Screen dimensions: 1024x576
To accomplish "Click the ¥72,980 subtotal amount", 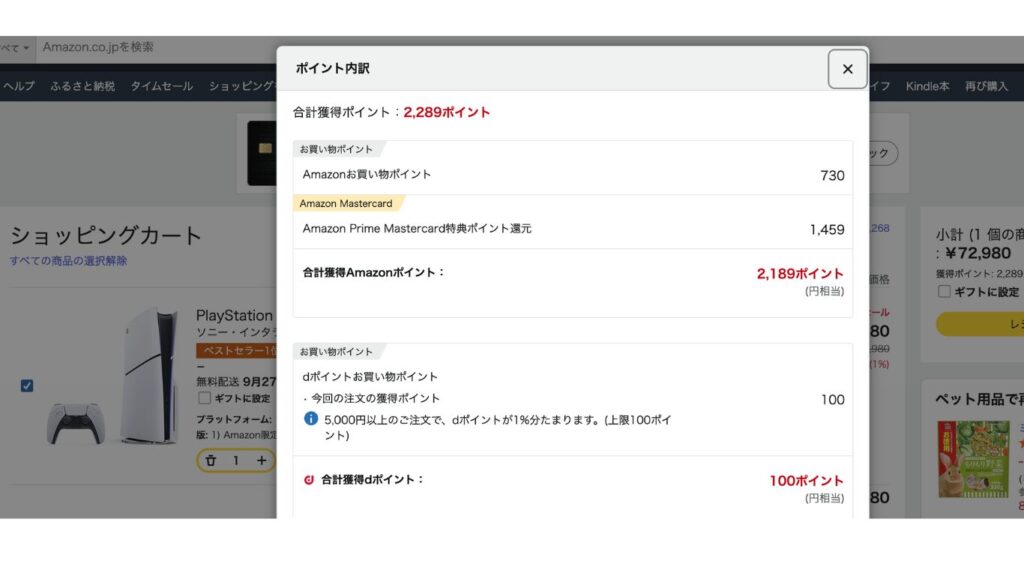I will click(x=978, y=253).
